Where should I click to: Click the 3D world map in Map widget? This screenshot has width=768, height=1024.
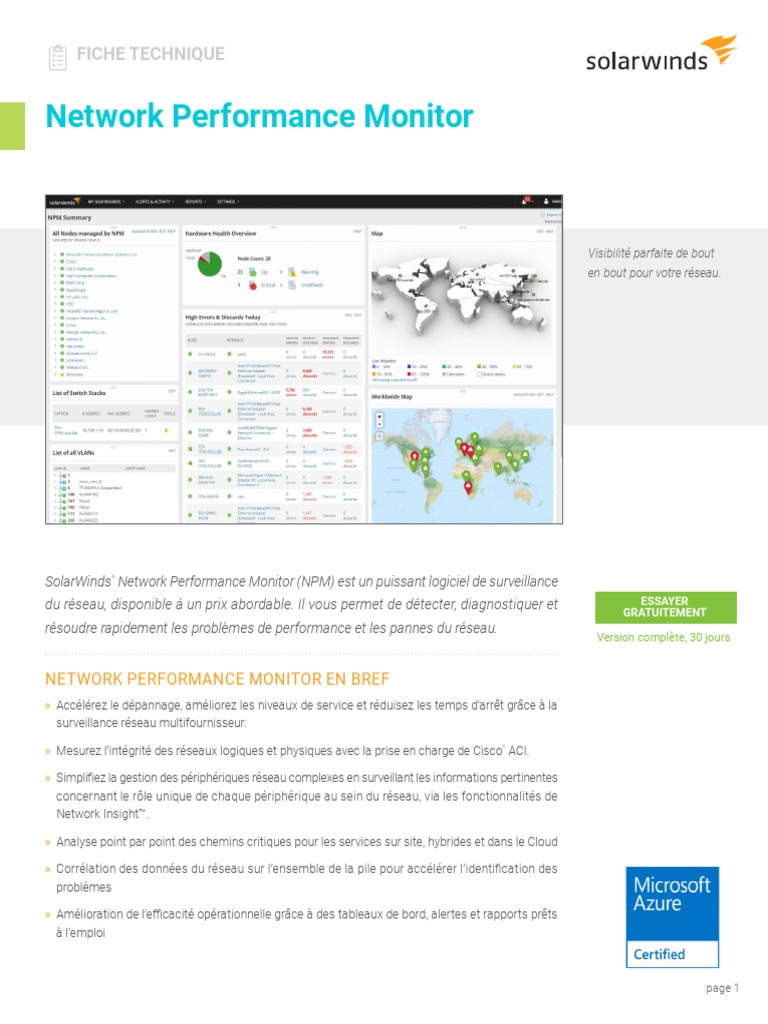462,295
